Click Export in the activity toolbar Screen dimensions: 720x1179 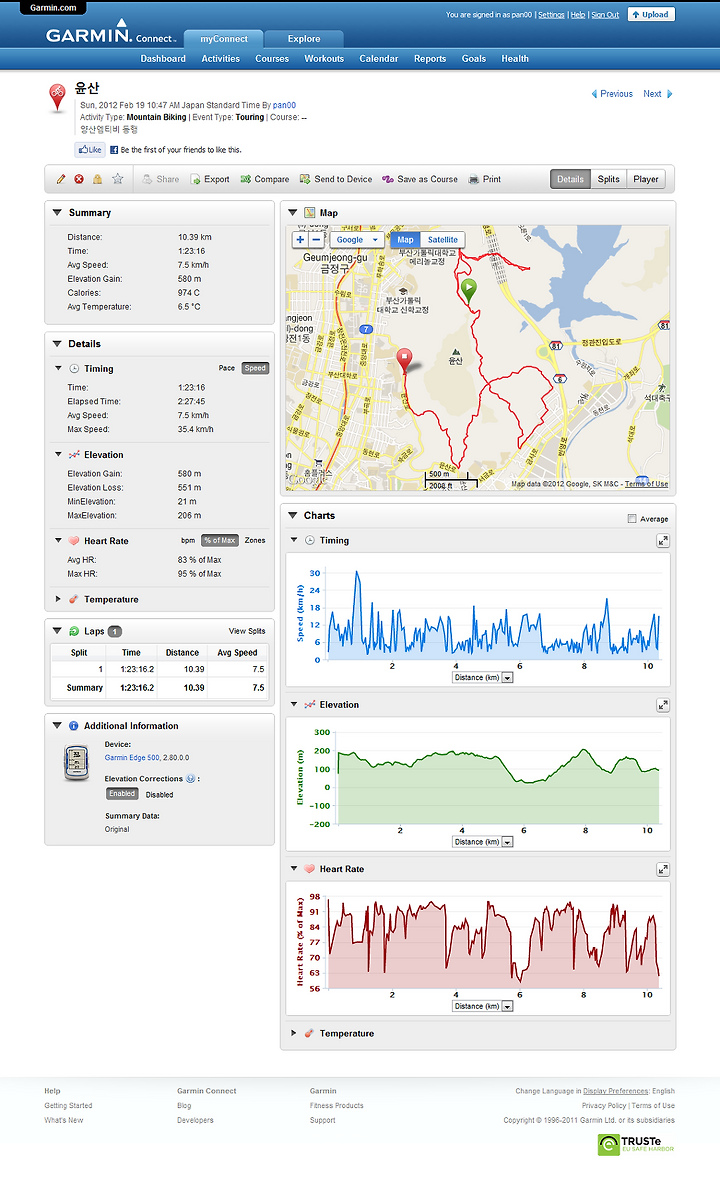click(x=210, y=179)
